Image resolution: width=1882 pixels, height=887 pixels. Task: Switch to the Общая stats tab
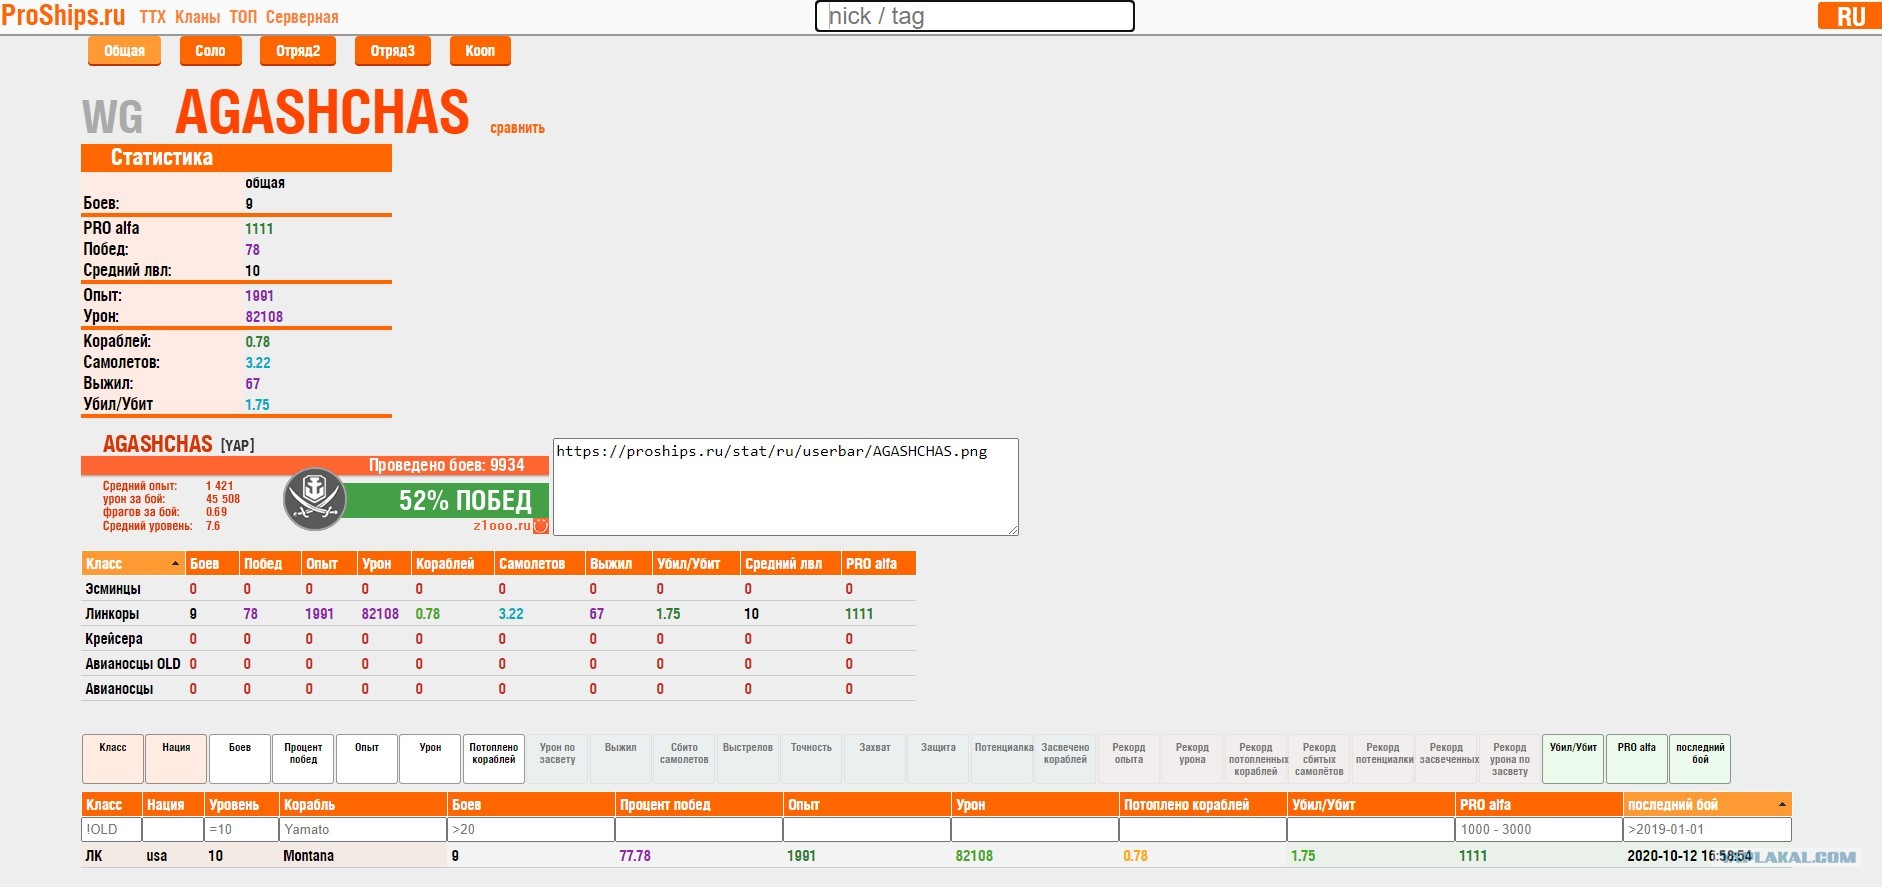[125, 51]
